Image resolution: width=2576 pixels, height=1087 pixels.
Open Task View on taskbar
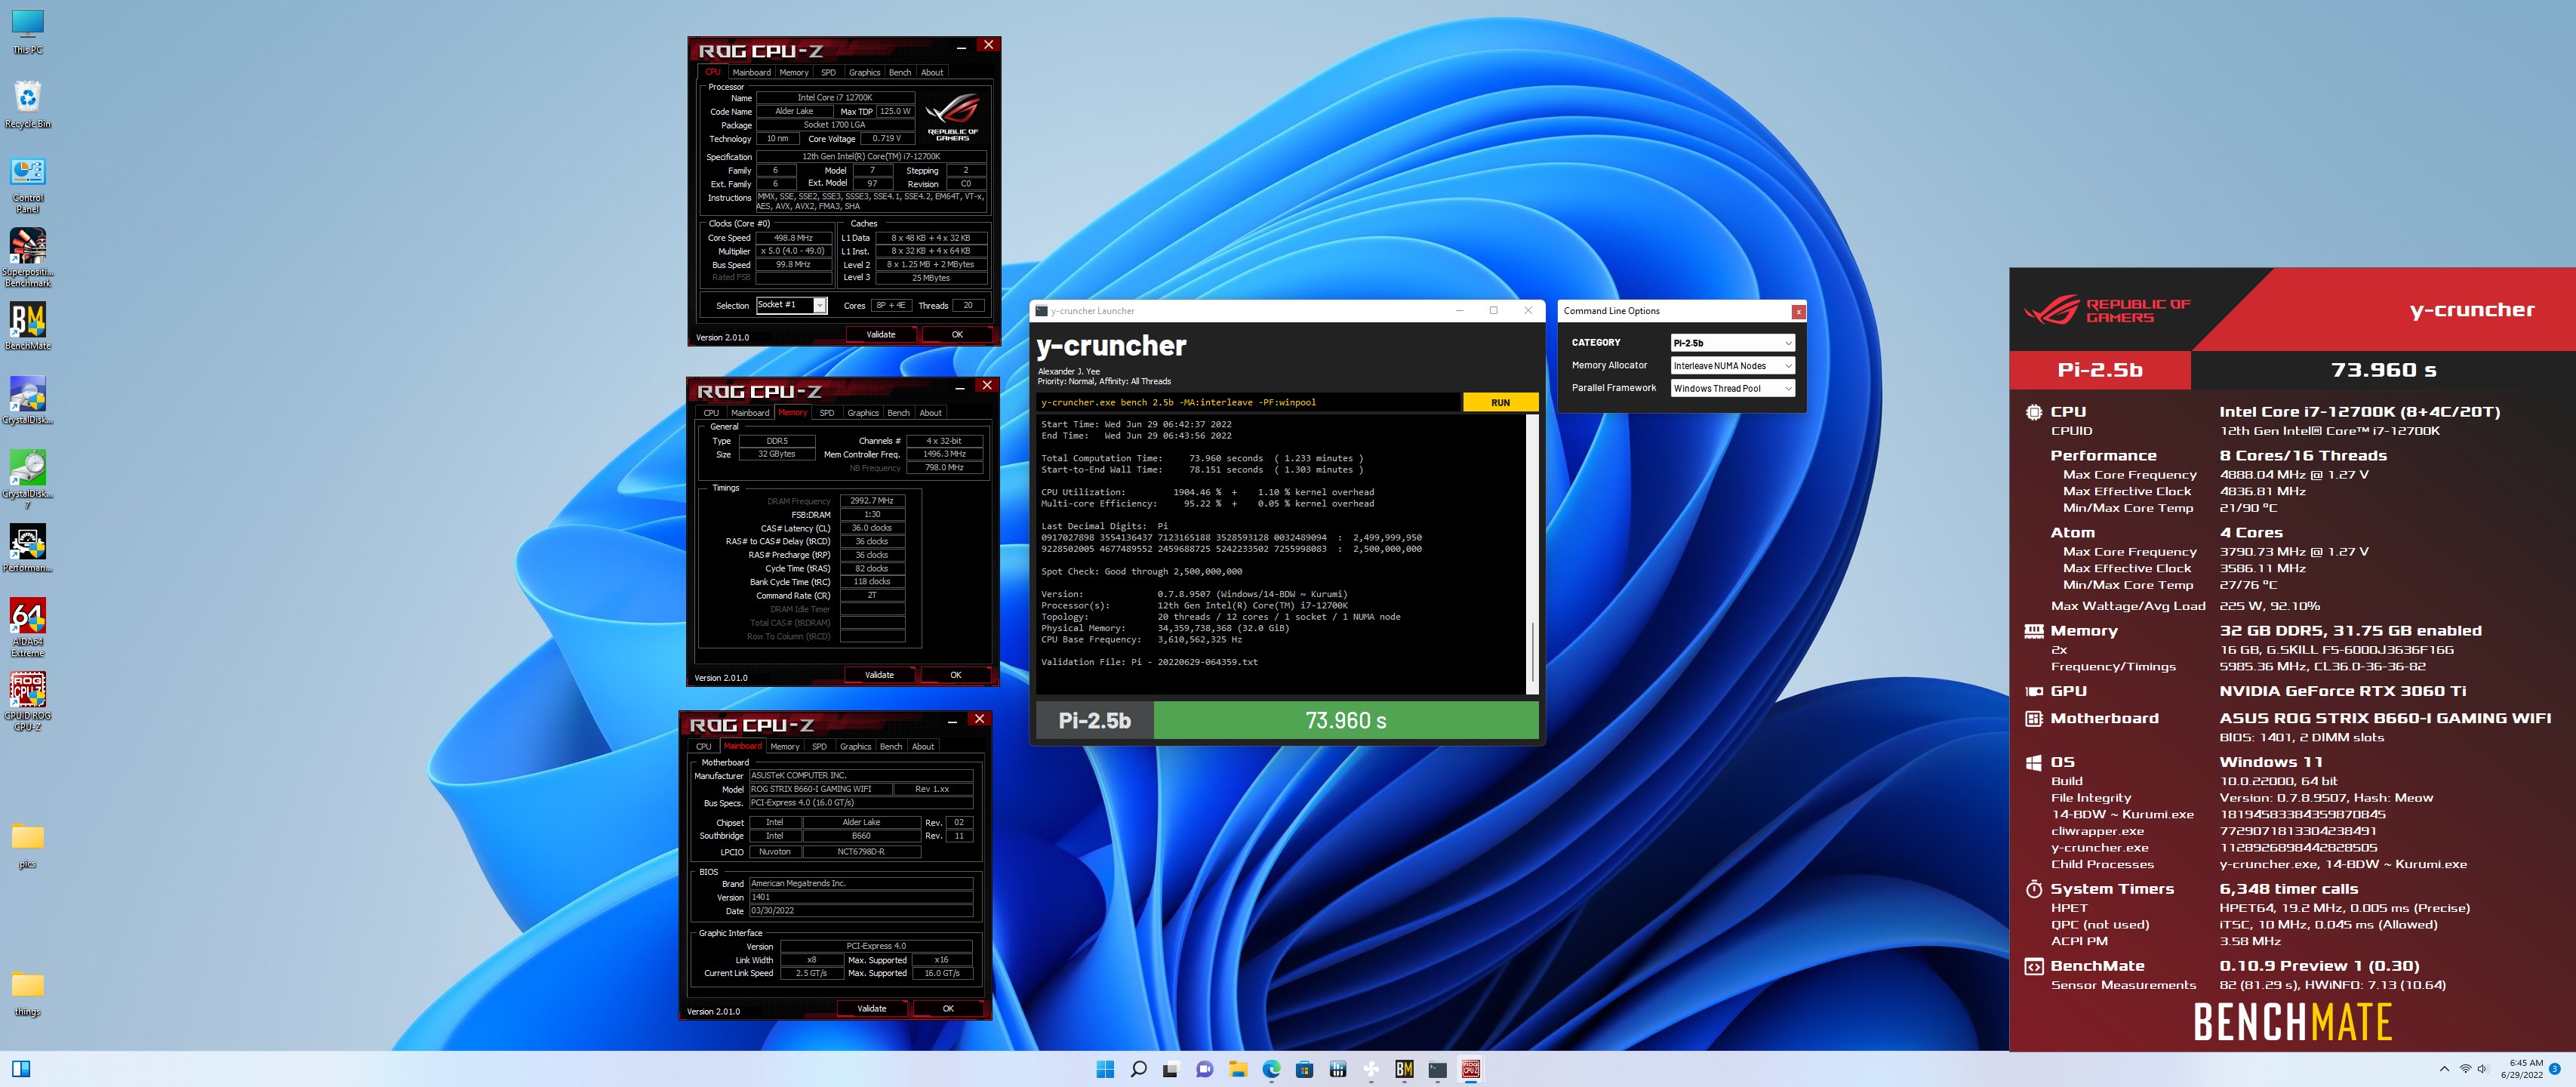(x=1171, y=1069)
